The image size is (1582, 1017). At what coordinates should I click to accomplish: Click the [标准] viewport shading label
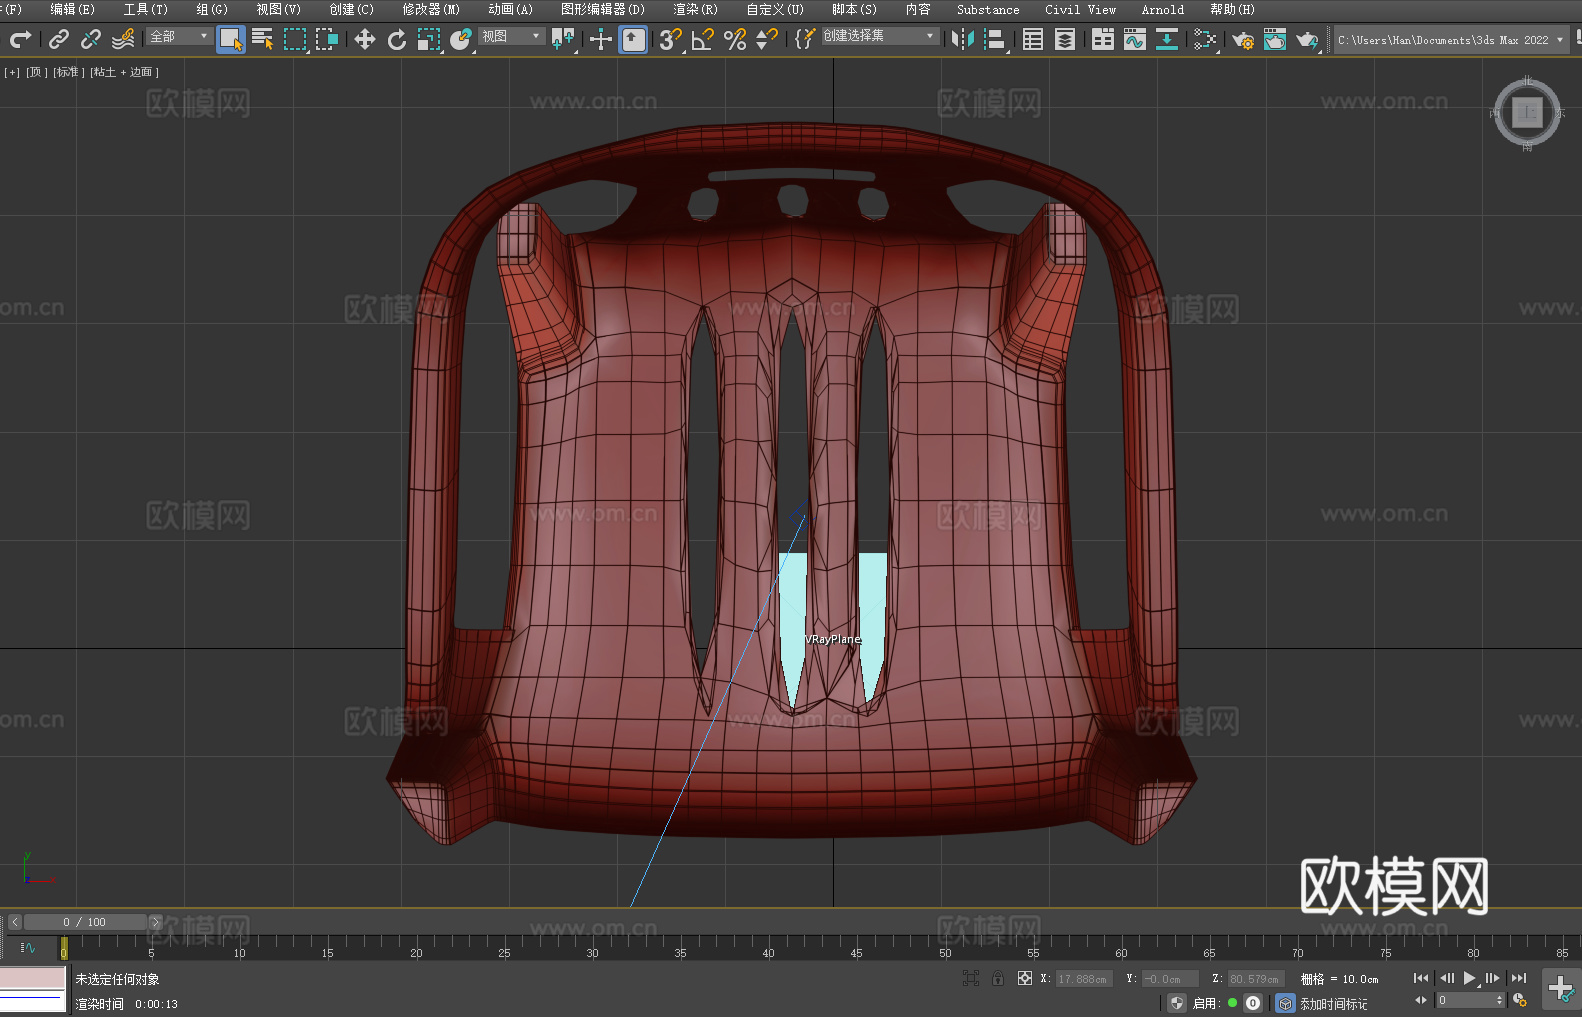pos(69,72)
